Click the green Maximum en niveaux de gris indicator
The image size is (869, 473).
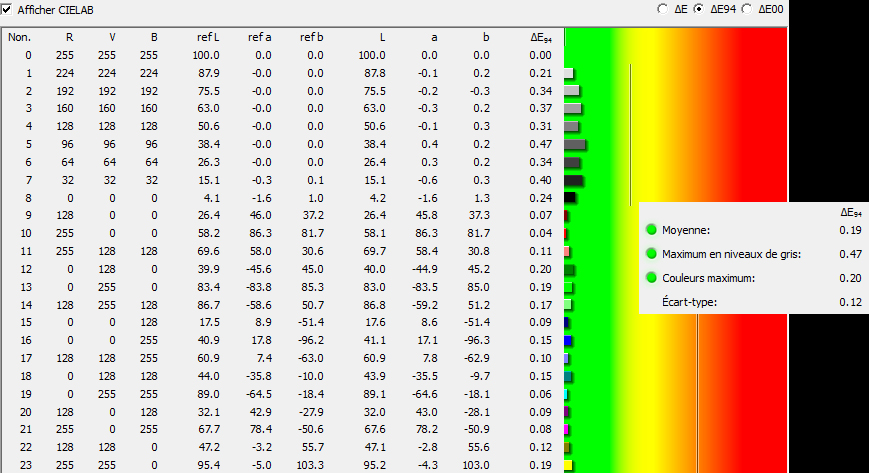[651, 254]
